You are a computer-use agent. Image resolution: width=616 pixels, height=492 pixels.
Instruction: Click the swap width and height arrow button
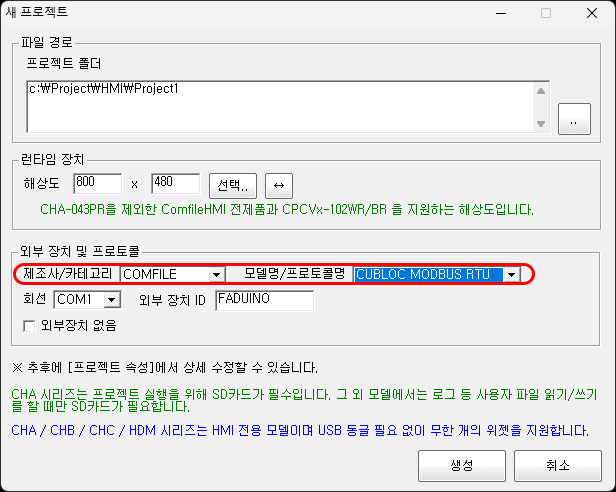pos(280,185)
